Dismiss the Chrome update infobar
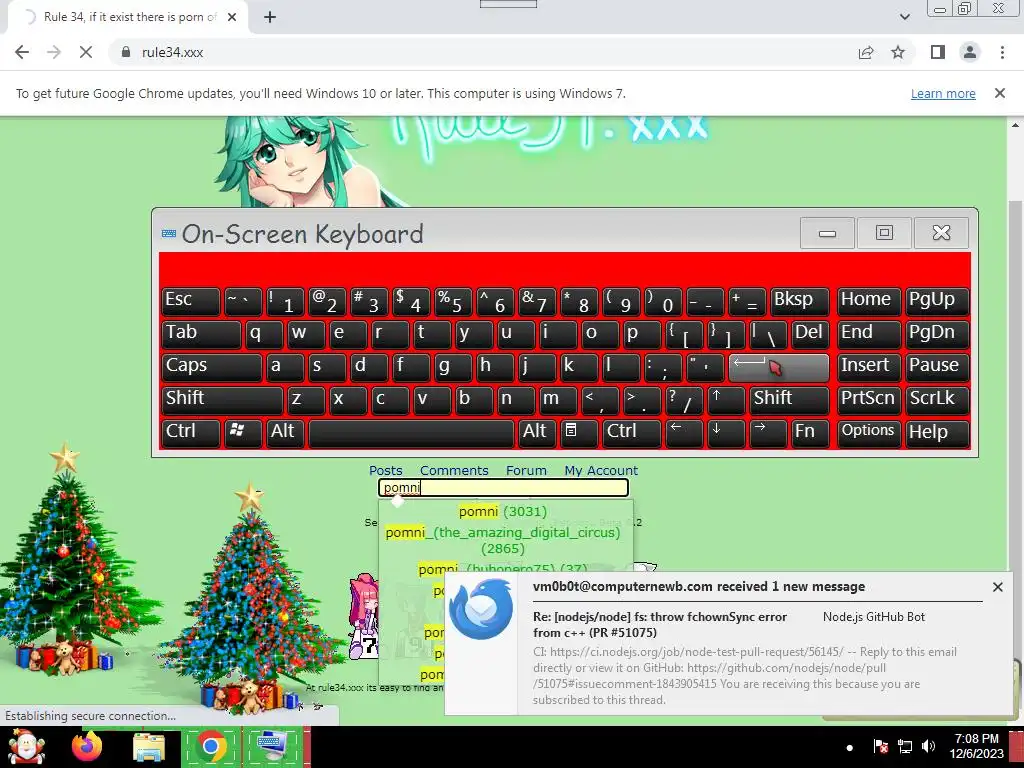1024x768 pixels. [999, 93]
